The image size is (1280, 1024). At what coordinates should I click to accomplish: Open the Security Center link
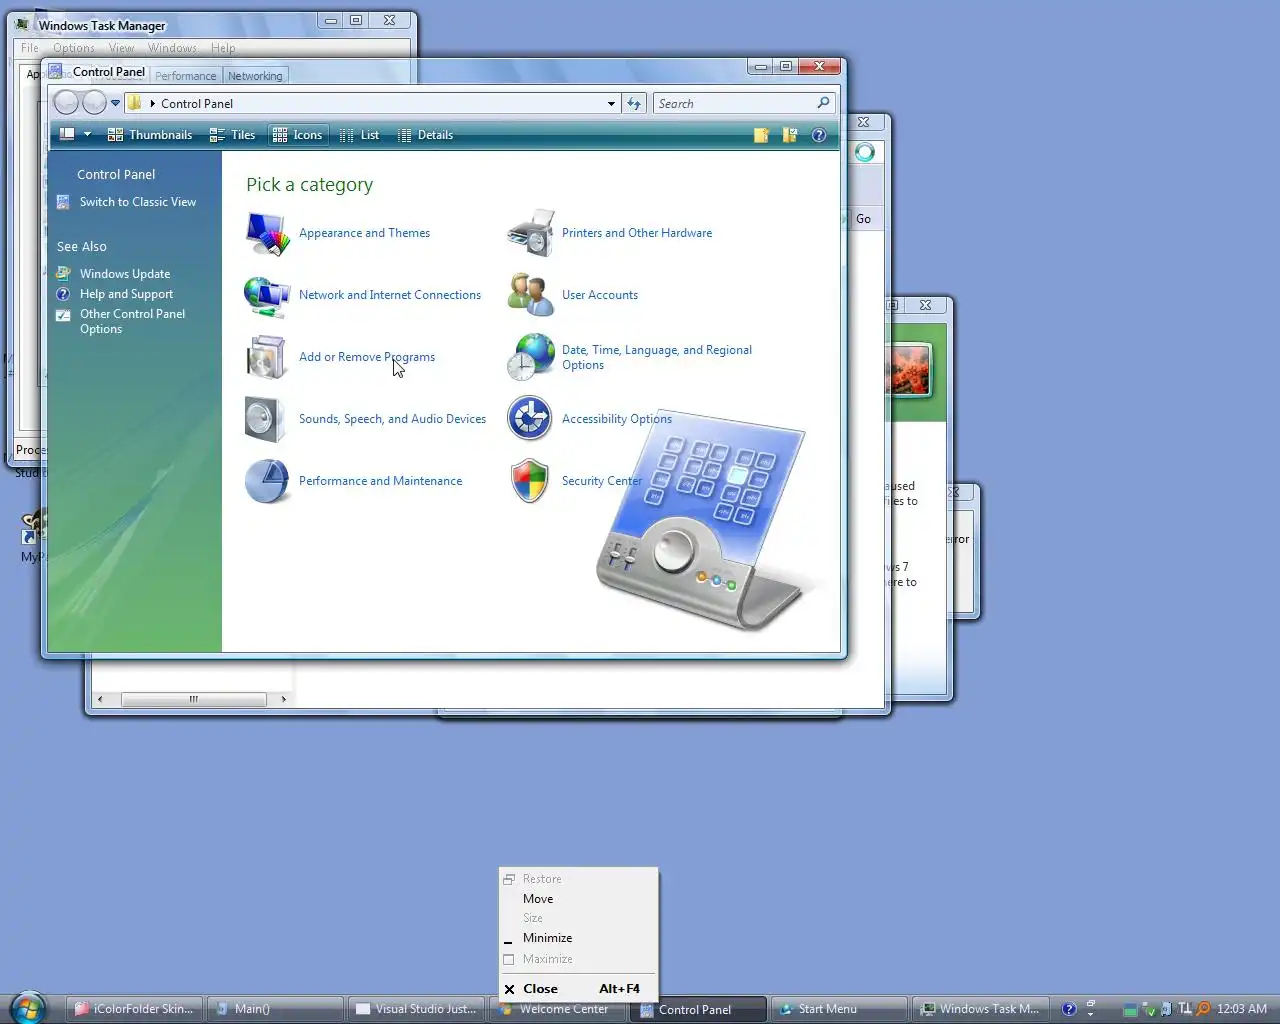pos(602,481)
